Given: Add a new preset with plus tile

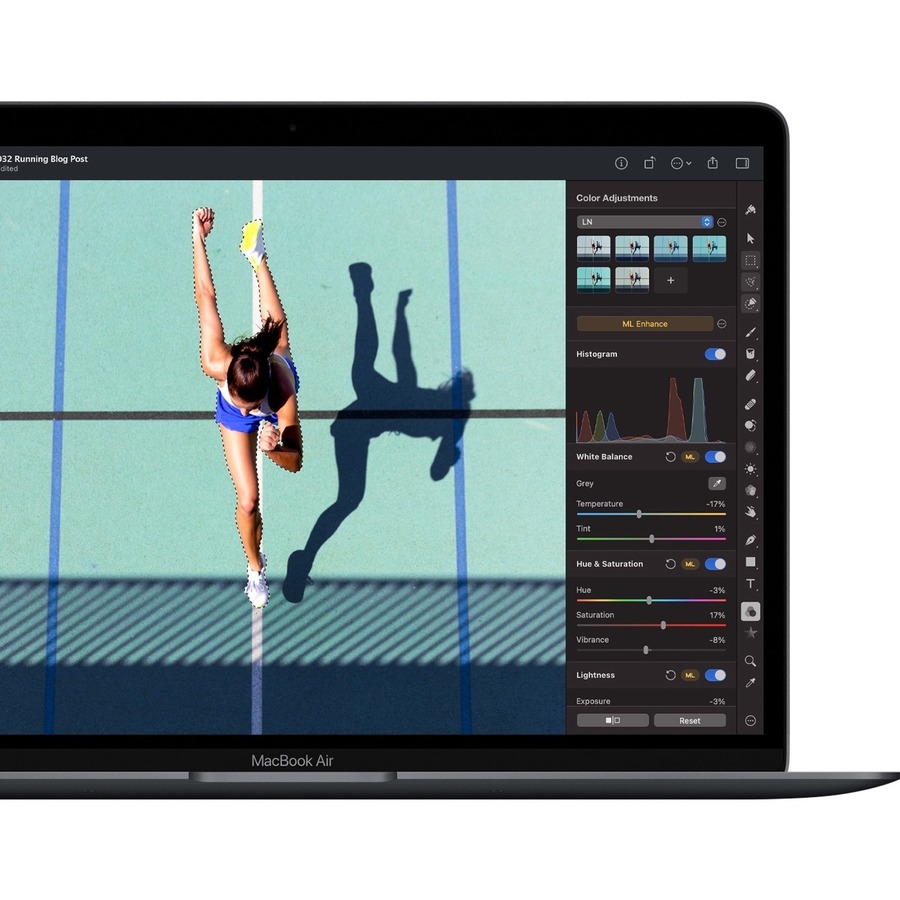Looking at the screenshot, I should 670,280.
